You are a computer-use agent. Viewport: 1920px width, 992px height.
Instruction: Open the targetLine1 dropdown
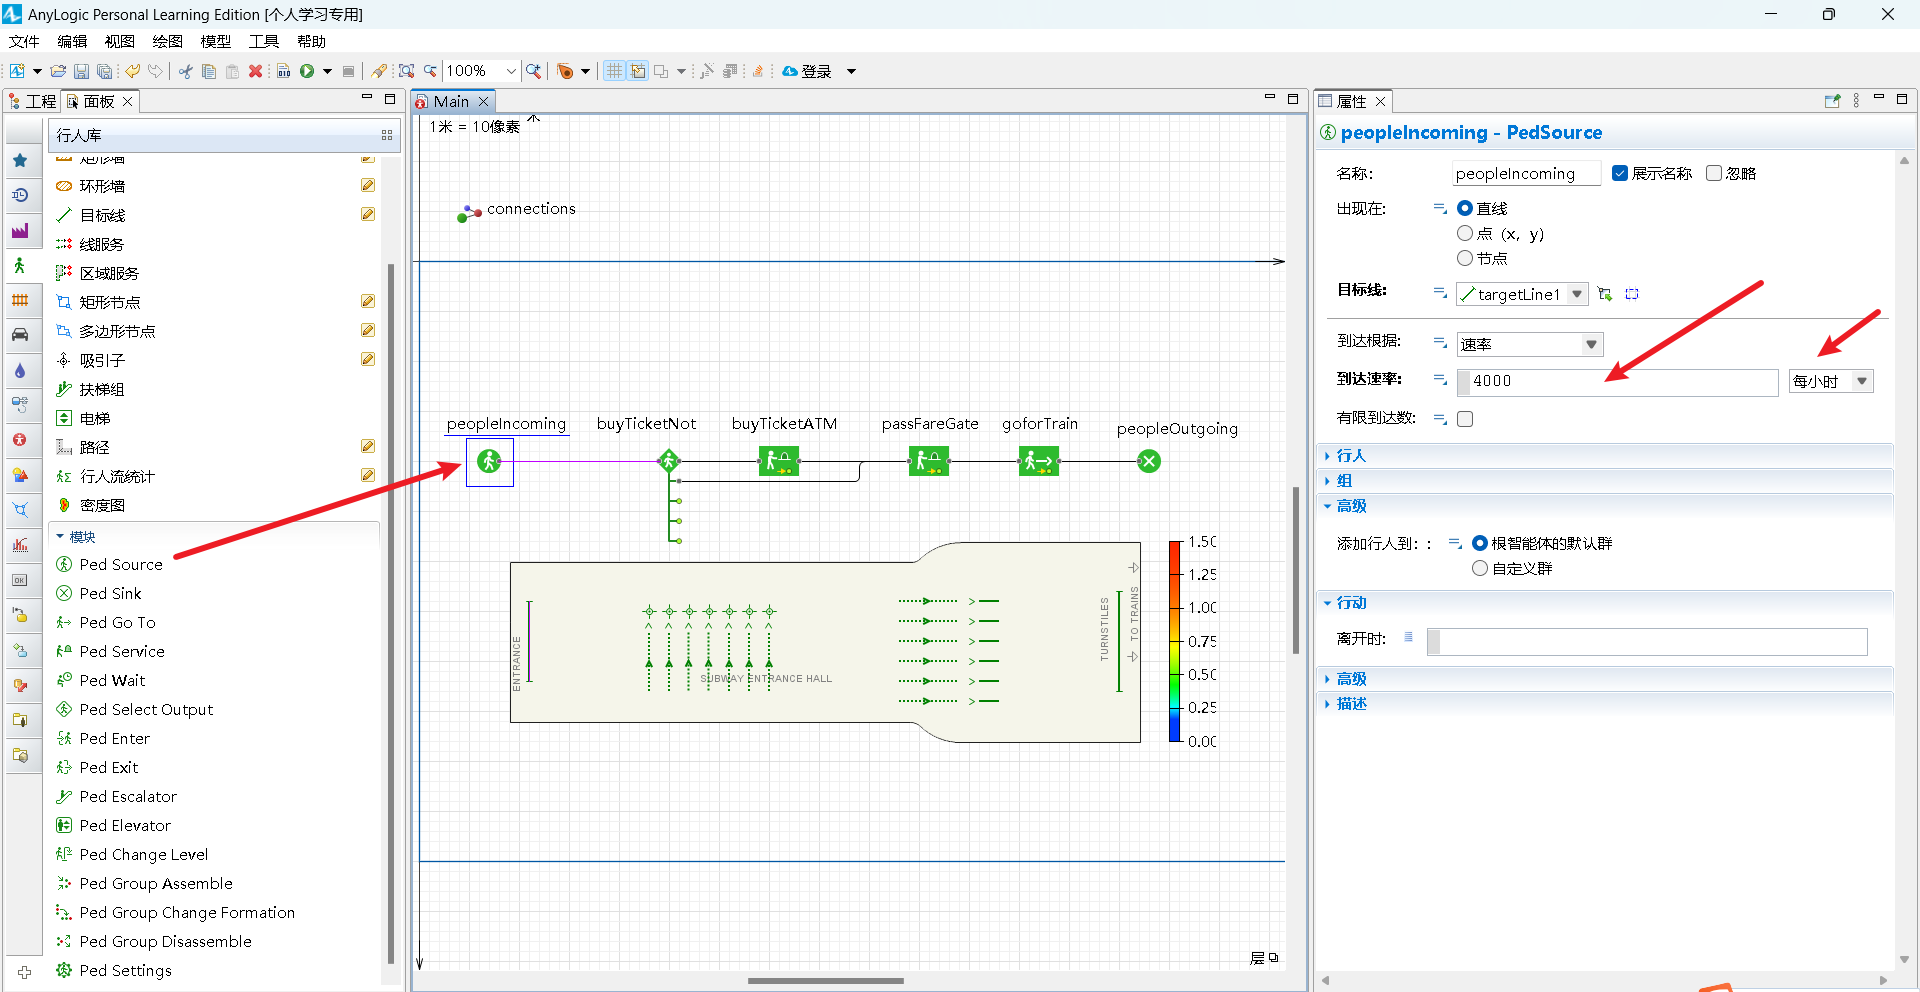click(x=1577, y=294)
